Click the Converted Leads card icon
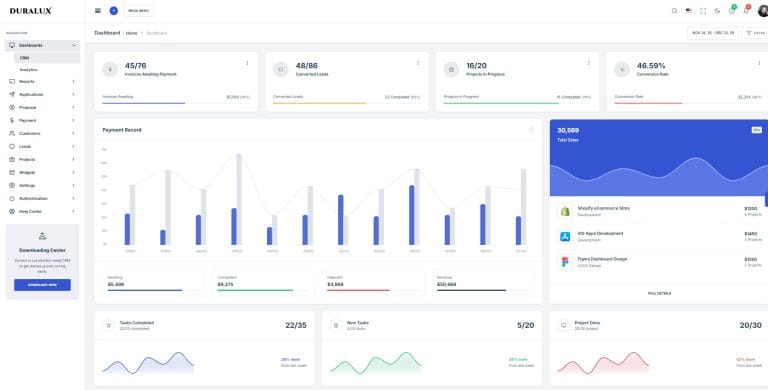This screenshot has height=390, width=768. (x=281, y=70)
